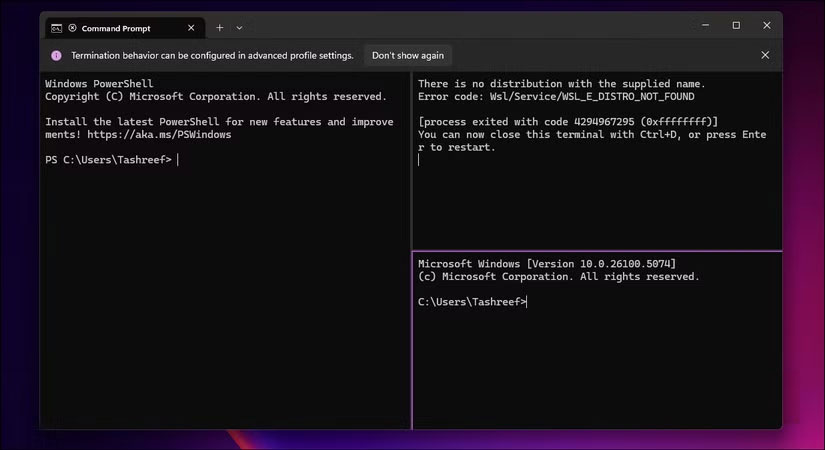Click the 'Termination behavior can be configured' message text

tap(213, 55)
